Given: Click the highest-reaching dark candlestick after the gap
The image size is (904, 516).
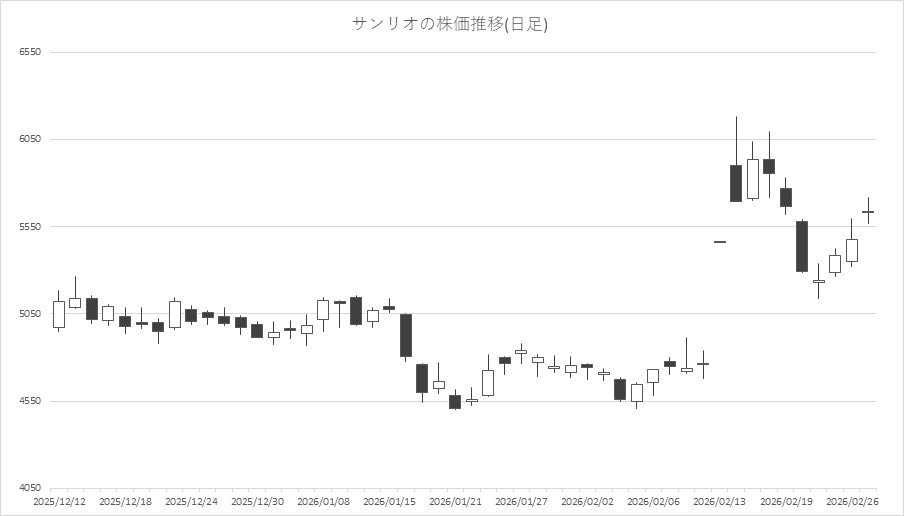Looking at the screenshot, I should pos(736,183).
